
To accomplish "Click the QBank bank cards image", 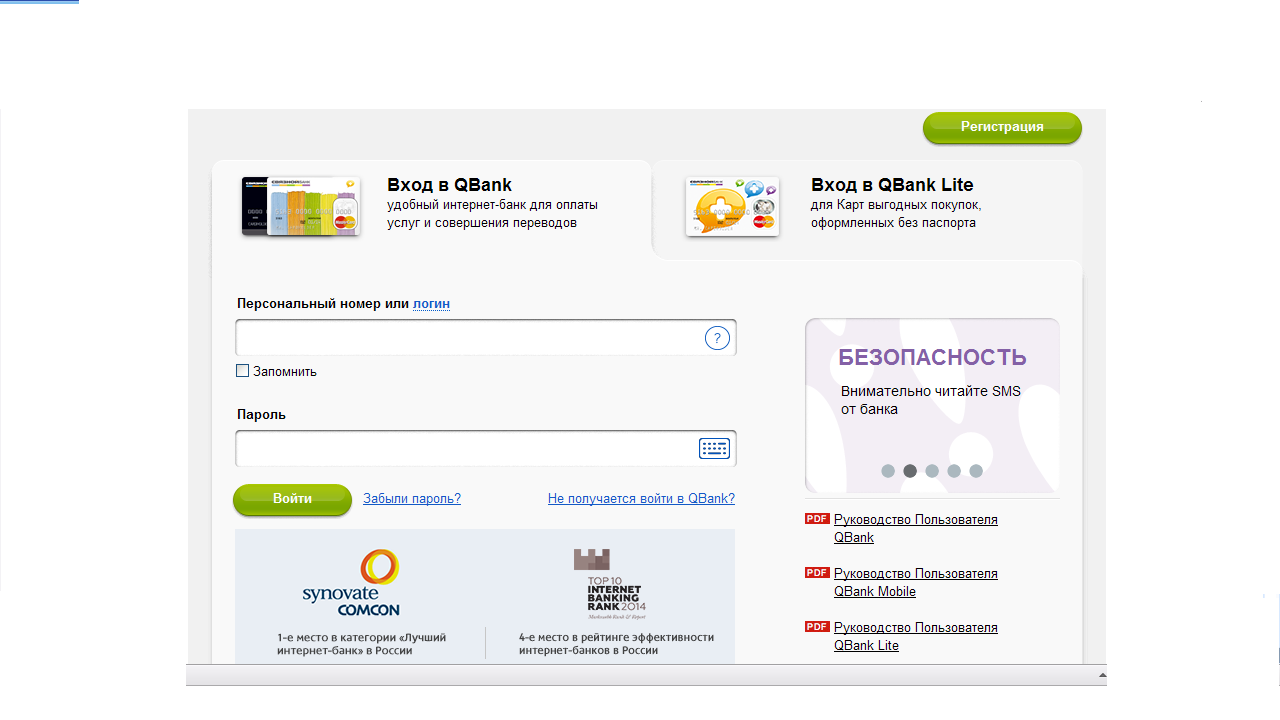I will point(300,206).
